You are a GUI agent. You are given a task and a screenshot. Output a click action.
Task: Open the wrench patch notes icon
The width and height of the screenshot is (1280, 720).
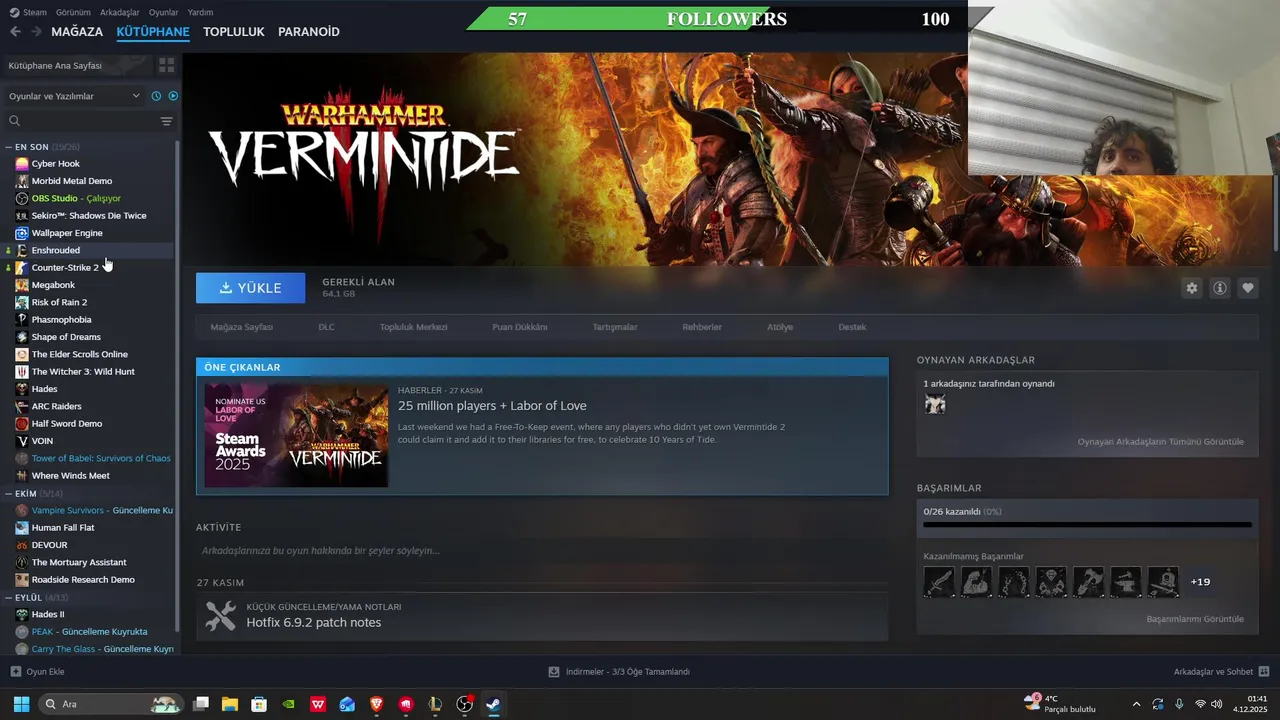[x=220, y=616]
